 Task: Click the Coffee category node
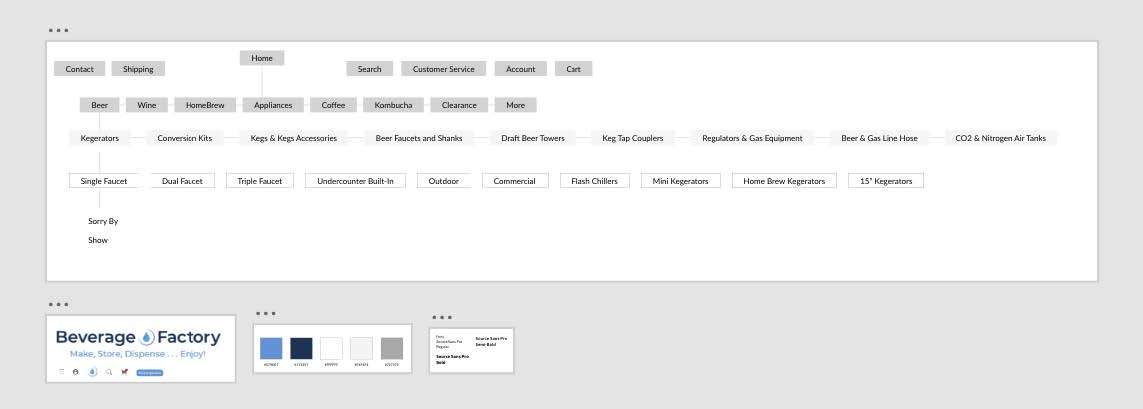(333, 105)
